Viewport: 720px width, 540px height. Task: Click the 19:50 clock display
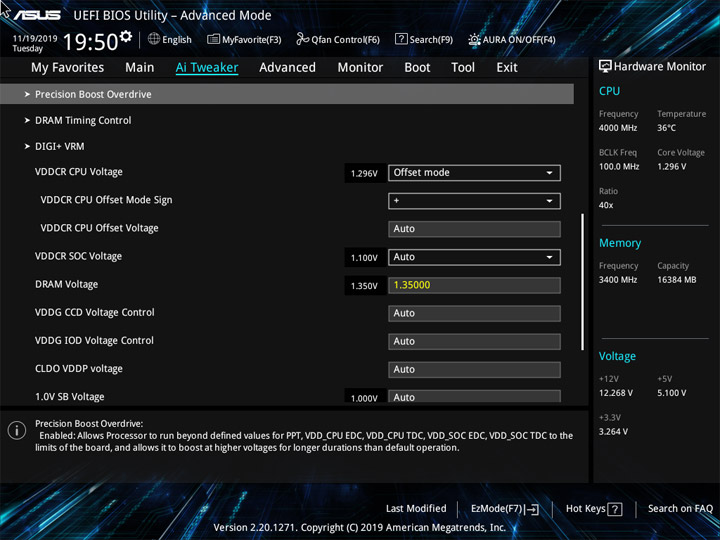(x=90, y=42)
